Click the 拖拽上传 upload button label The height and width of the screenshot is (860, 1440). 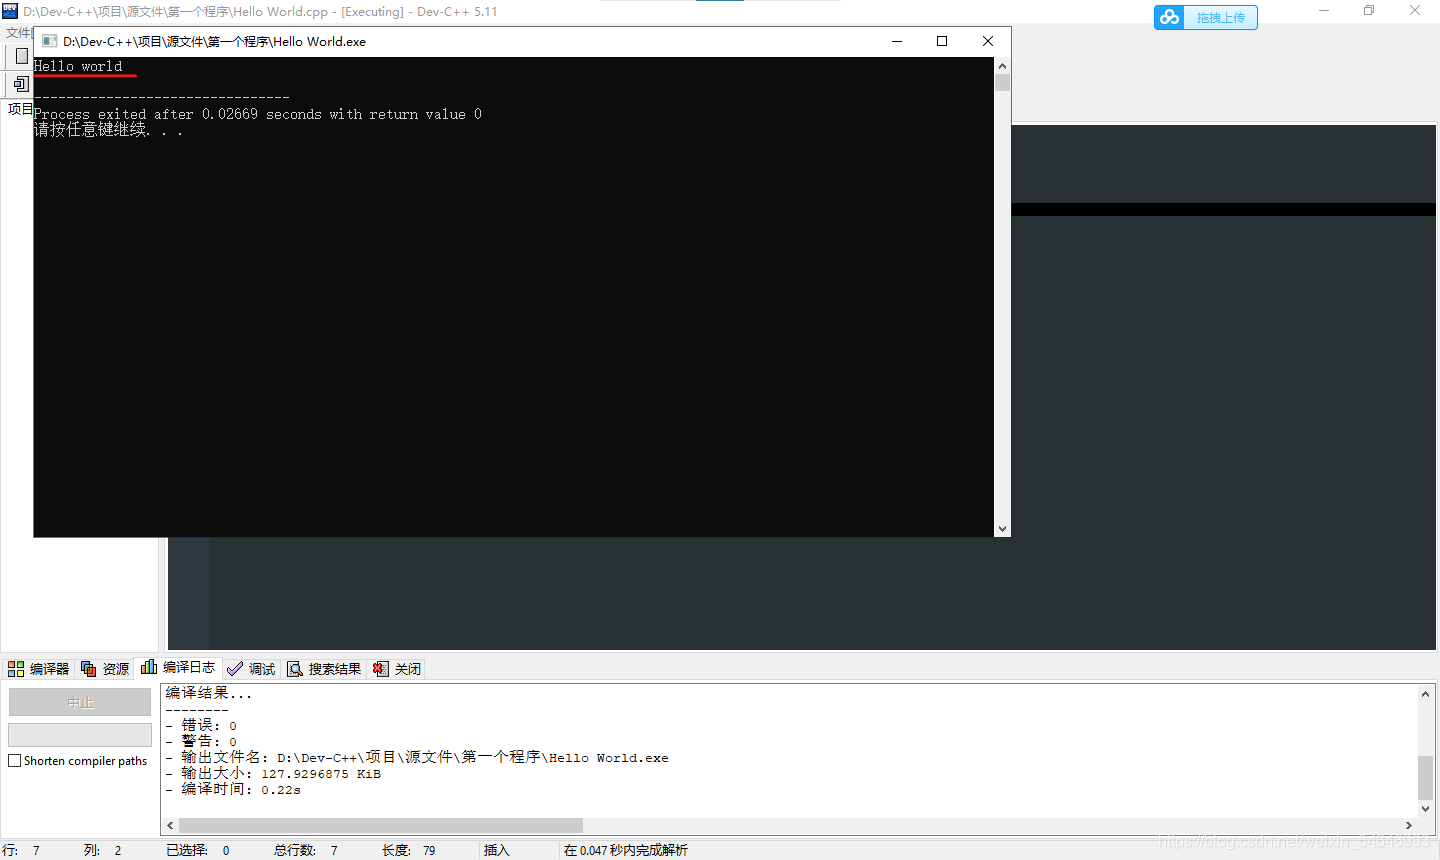pos(1221,18)
